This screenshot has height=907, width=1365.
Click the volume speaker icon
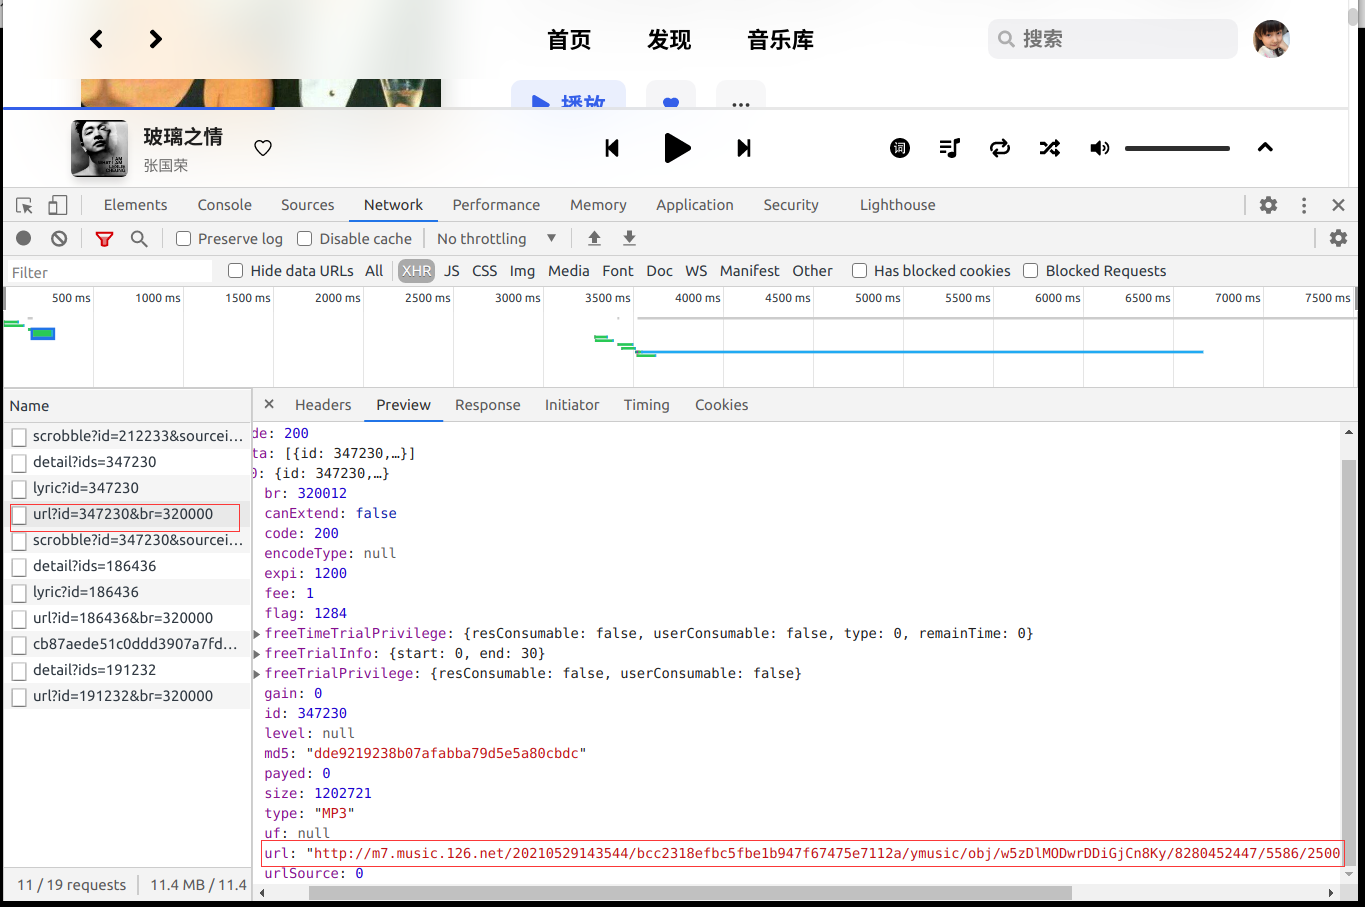(x=1099, y=148)
